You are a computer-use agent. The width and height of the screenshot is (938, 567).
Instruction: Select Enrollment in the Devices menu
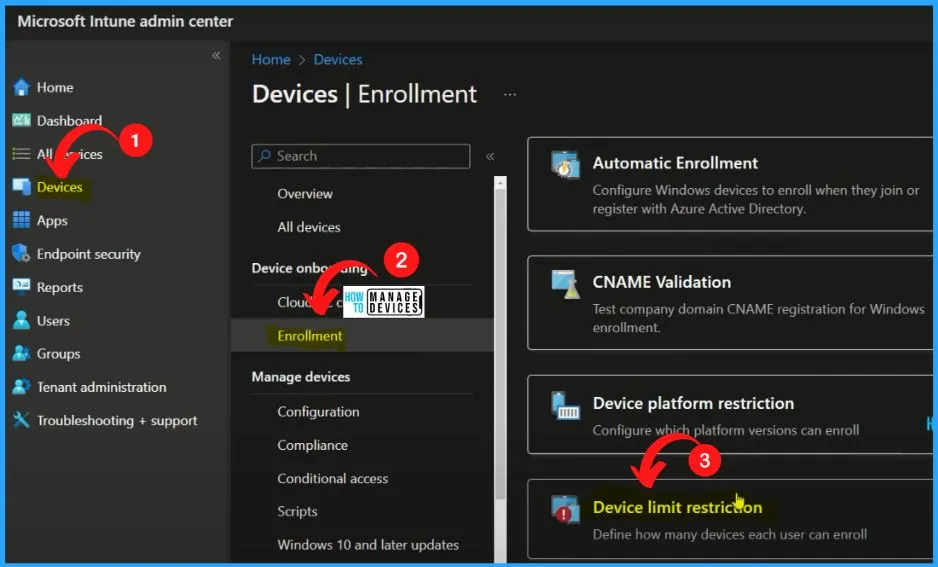[310, 336]
